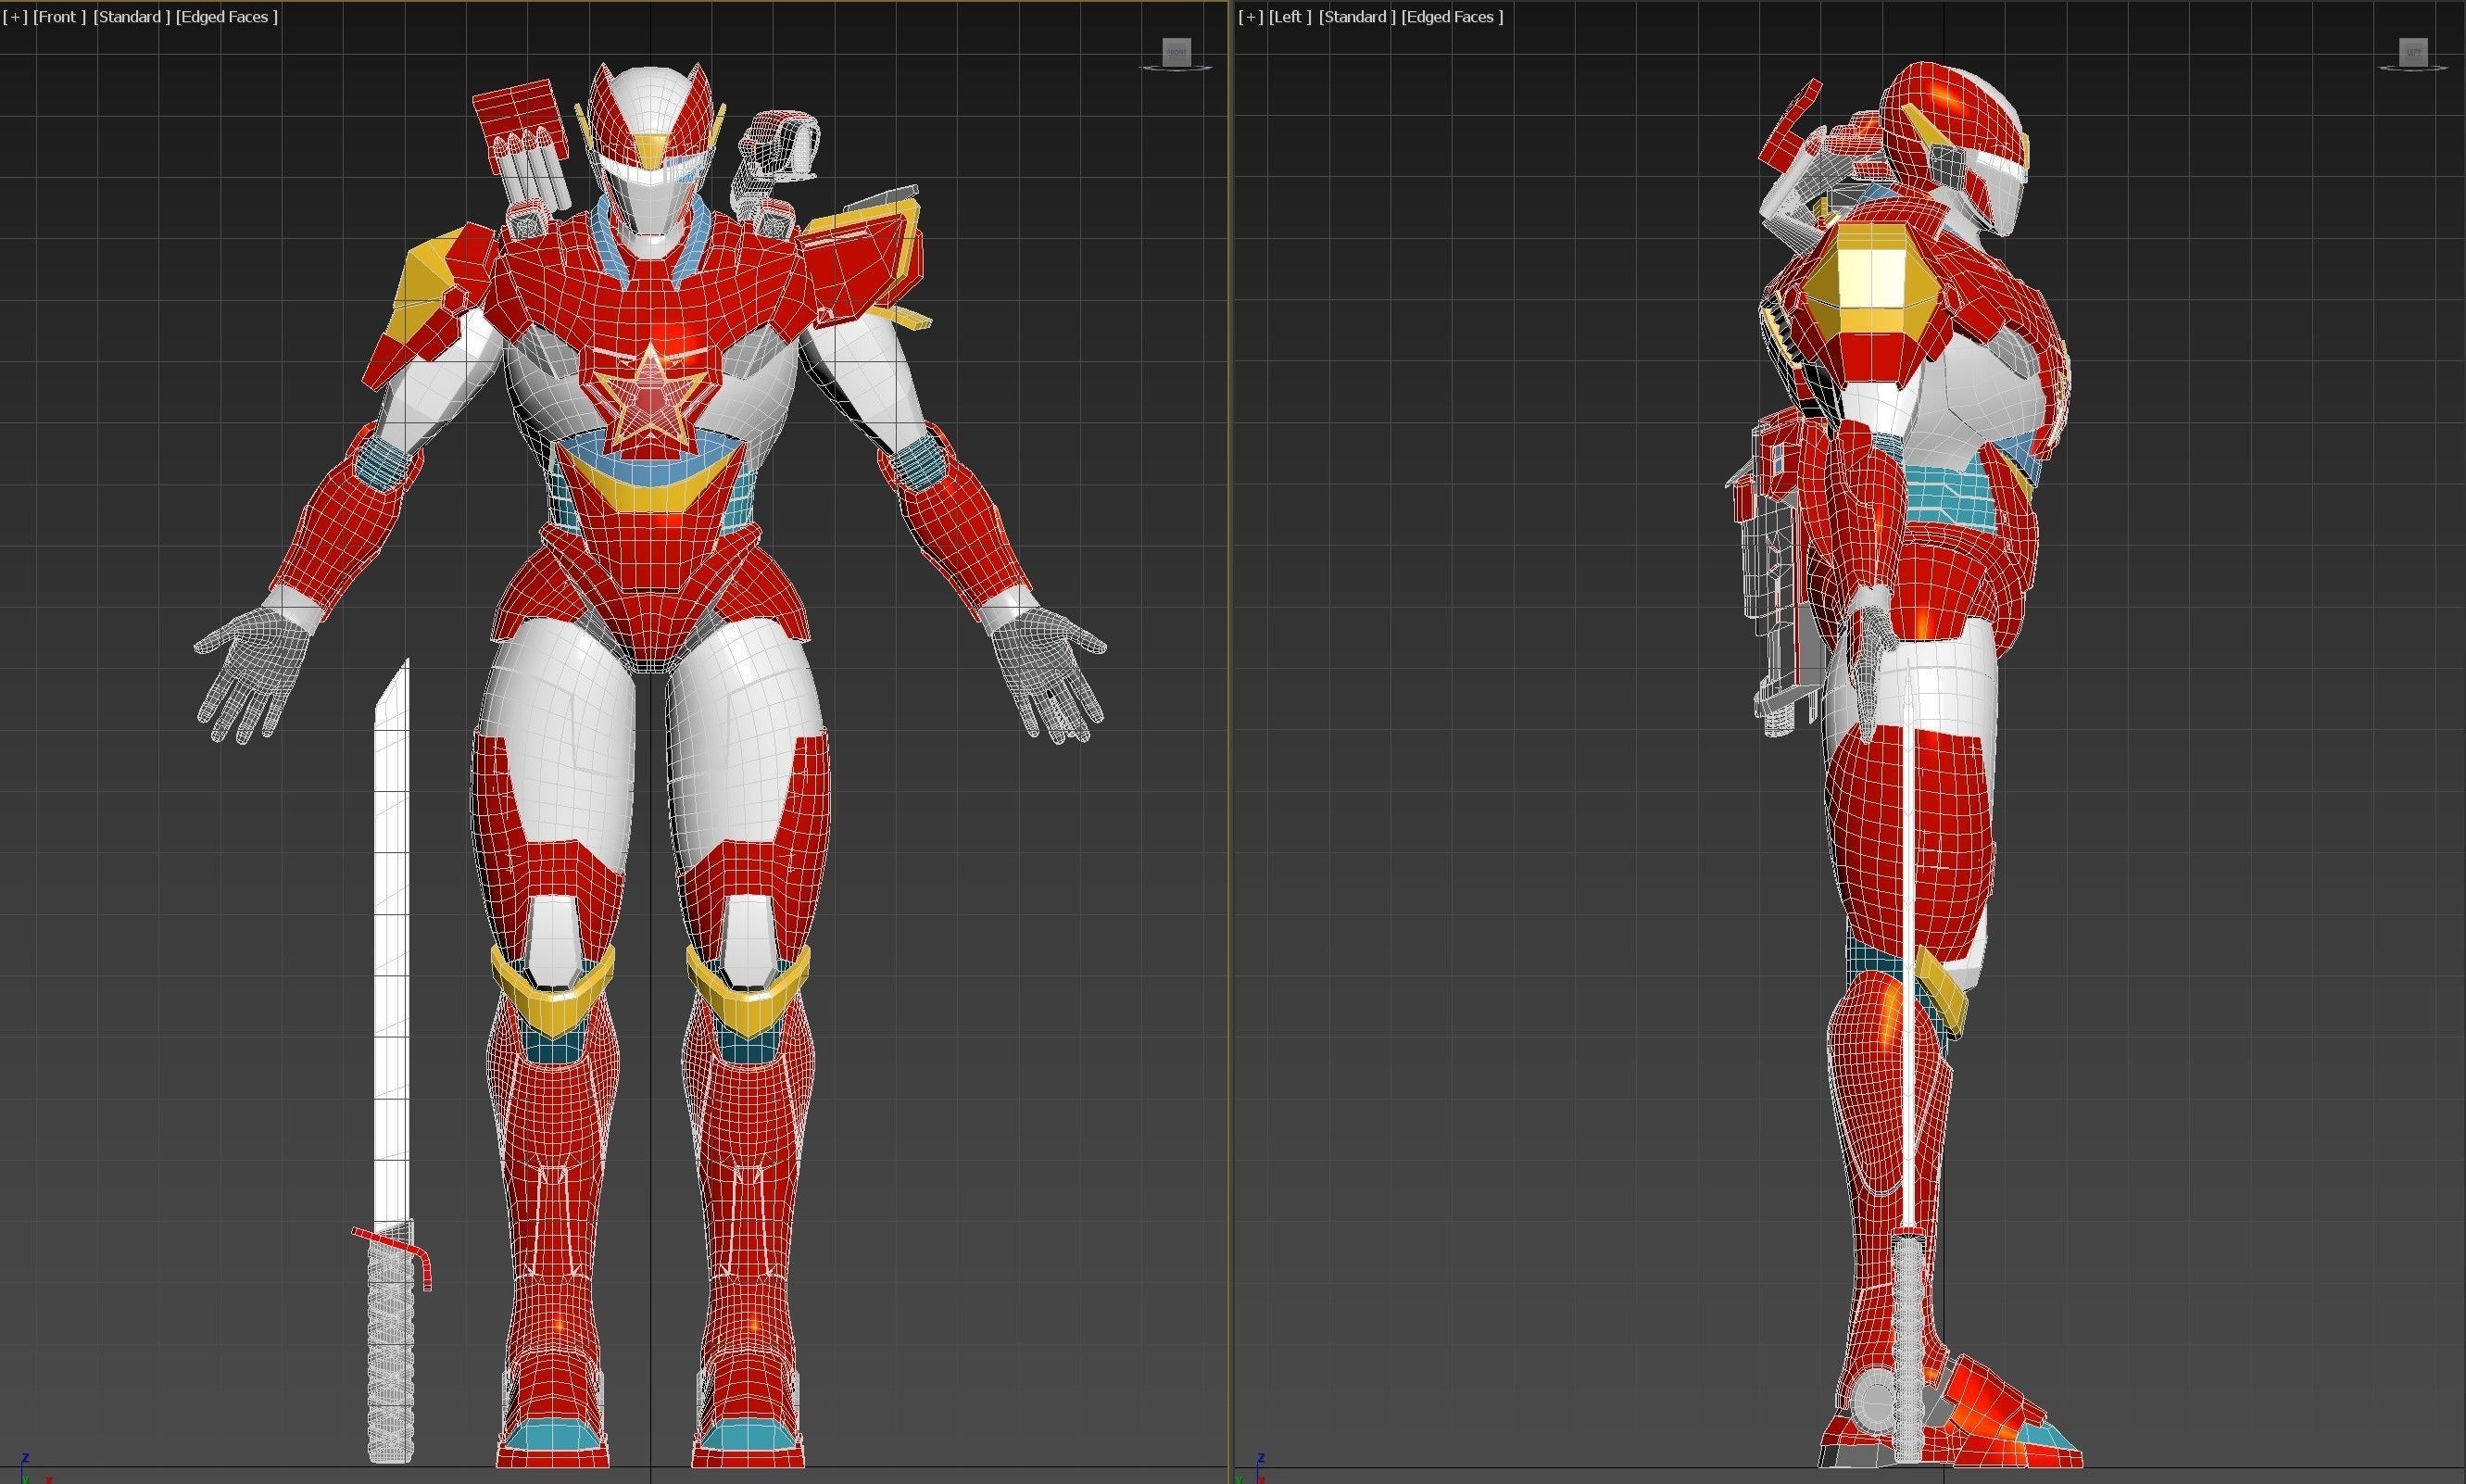Select the yellow shoulder plate in Left viewport

coord(1871,280)
